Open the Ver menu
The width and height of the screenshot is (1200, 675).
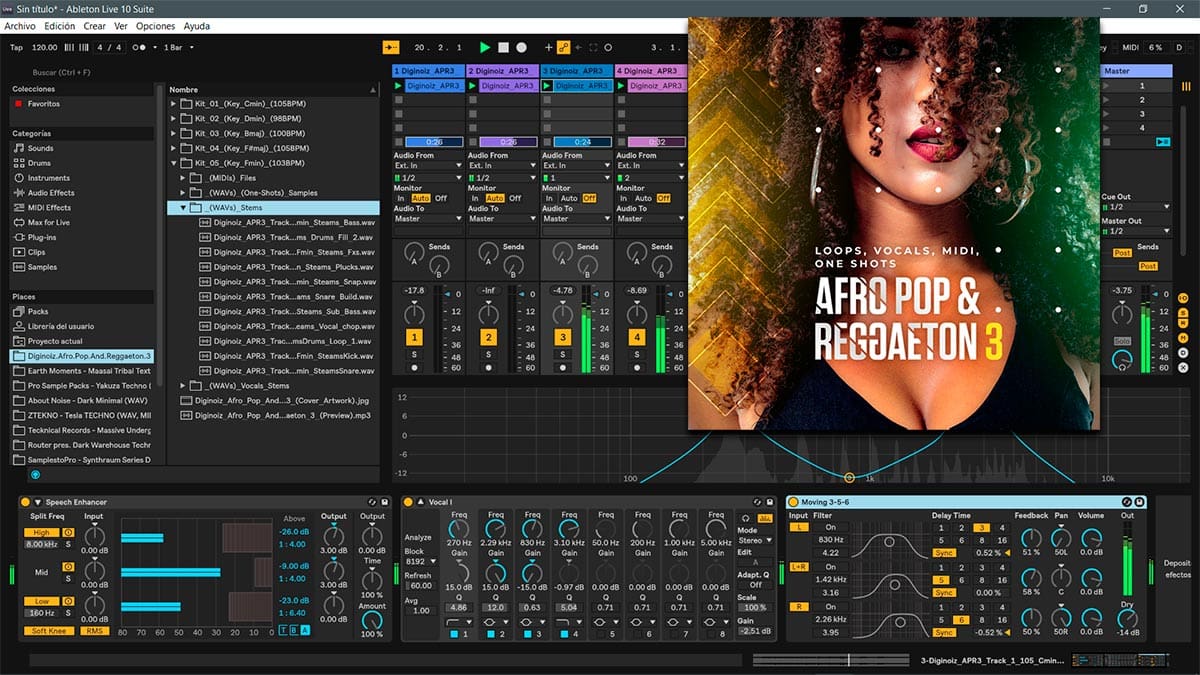[120, 26]
